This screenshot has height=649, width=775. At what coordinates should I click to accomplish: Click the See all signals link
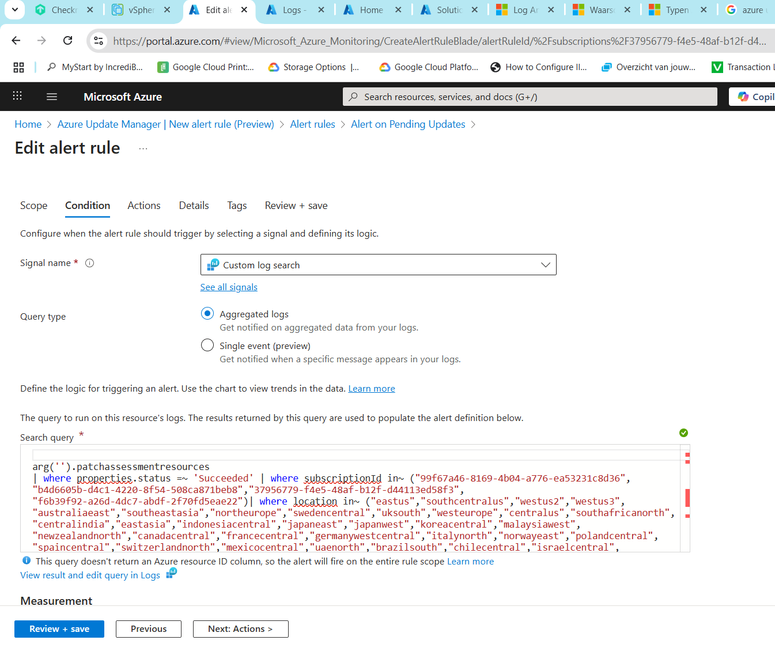pyautogui.click(x=229, y=287)
